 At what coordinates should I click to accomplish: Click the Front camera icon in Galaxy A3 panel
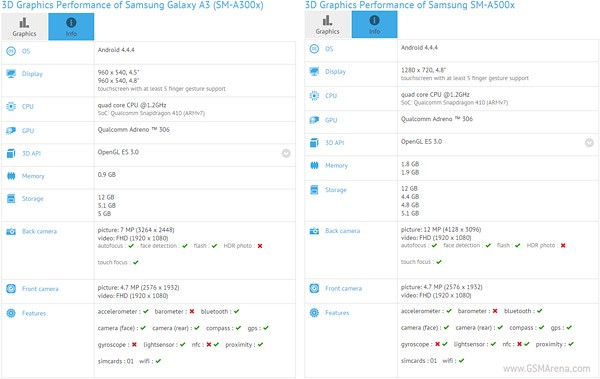(11, 289)
